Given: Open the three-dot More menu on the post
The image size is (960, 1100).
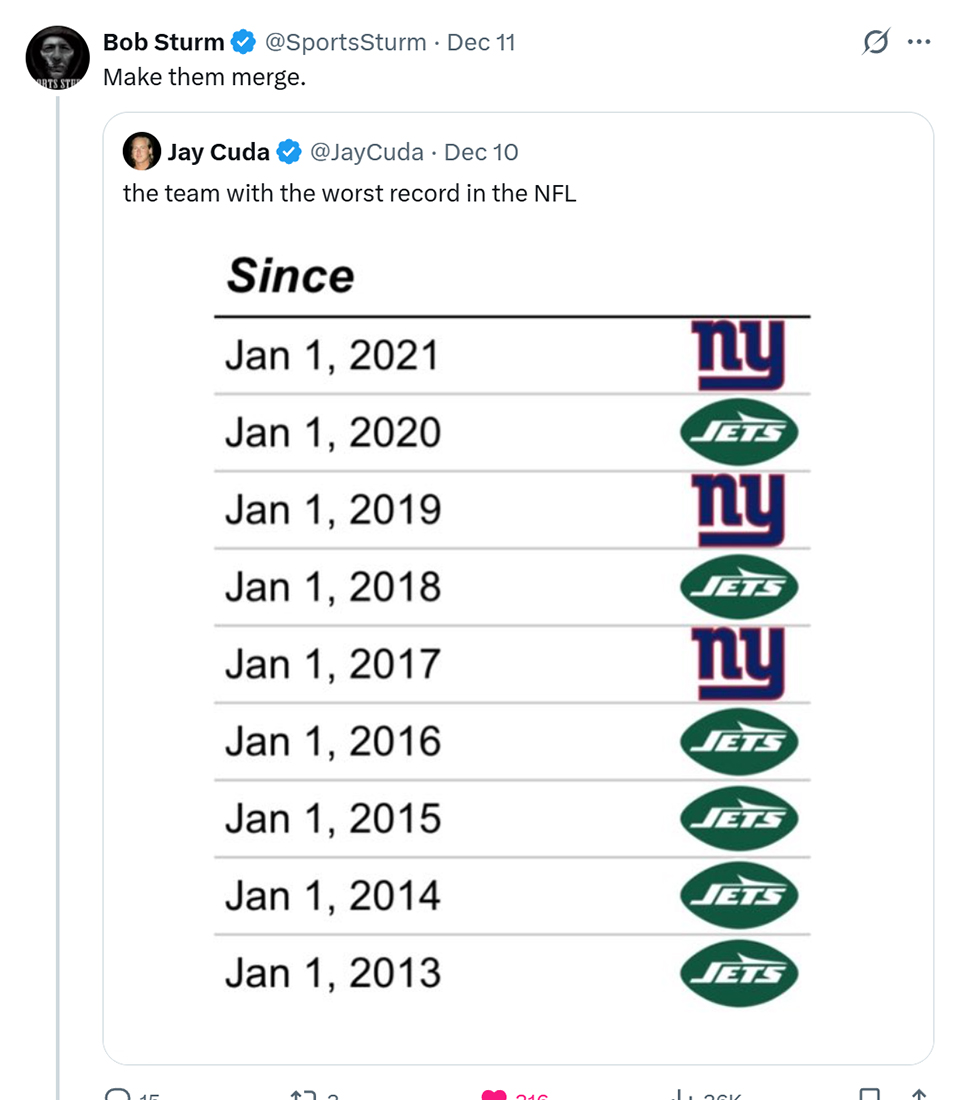Looking at the screenshot, I should pyautogui.click(x=918, y=43).
